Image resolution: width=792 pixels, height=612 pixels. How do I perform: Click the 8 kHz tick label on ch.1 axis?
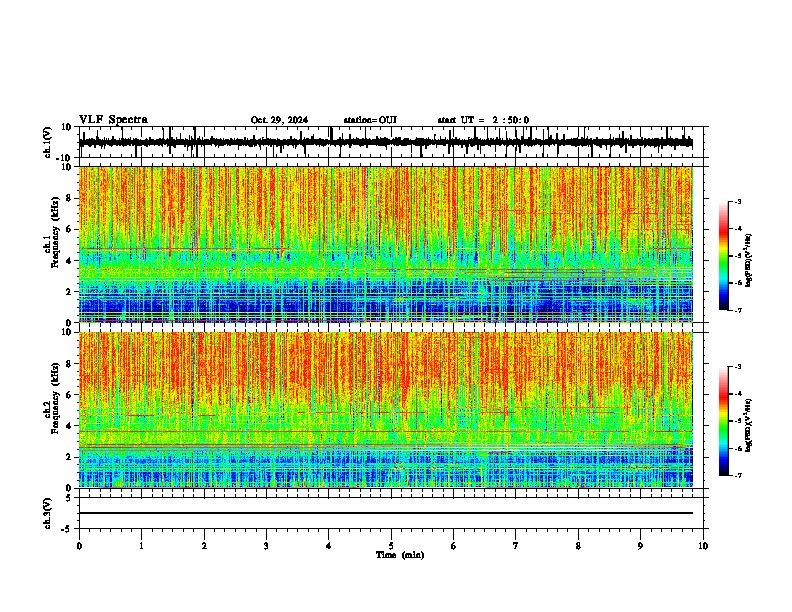[69, 198]
